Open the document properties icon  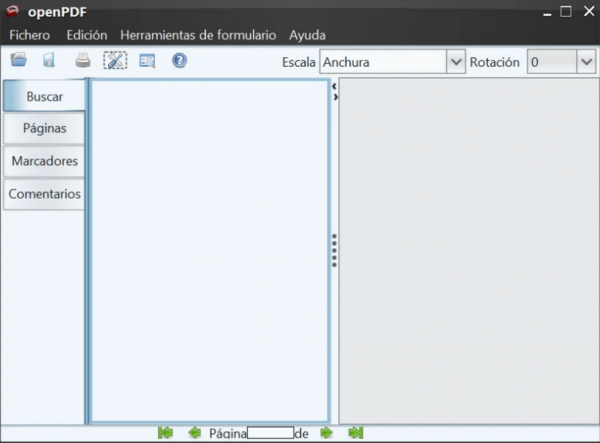[147, 60]
